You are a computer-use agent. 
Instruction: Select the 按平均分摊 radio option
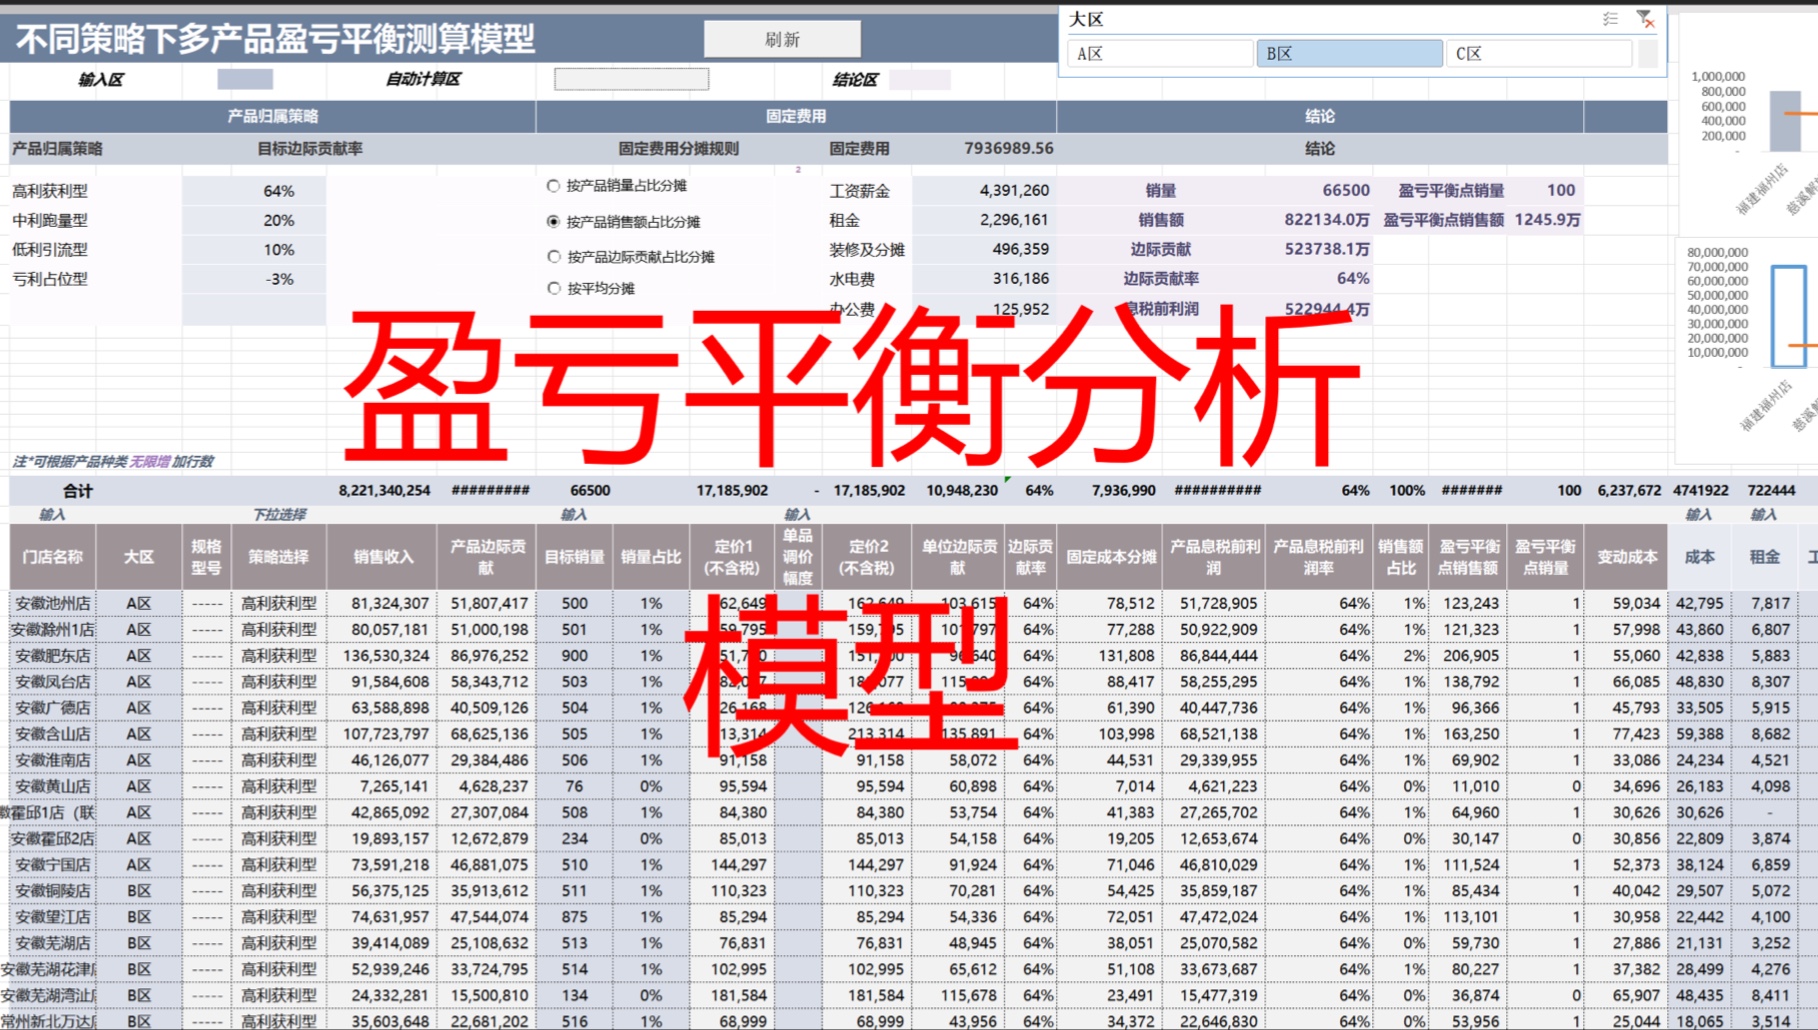pos(552,289)
